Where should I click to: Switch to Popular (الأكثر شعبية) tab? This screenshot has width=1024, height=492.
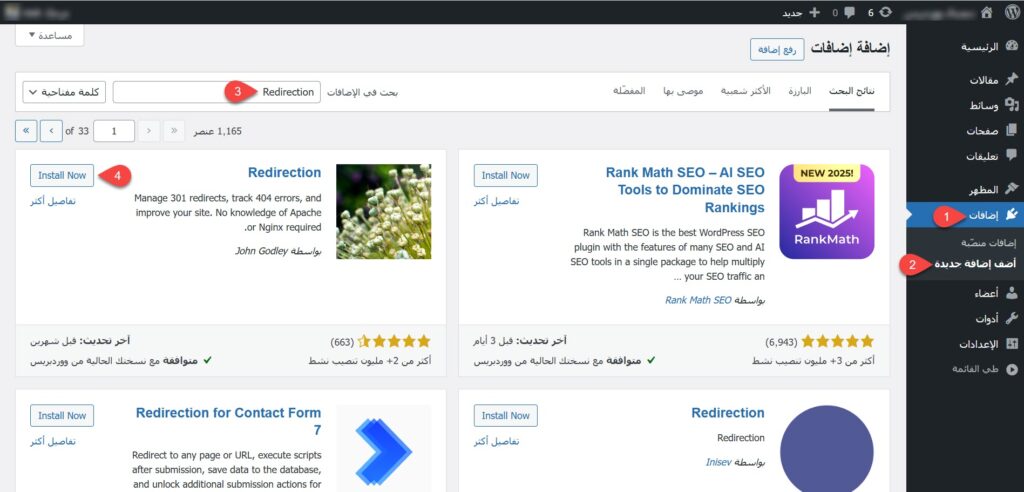(745, 91)
